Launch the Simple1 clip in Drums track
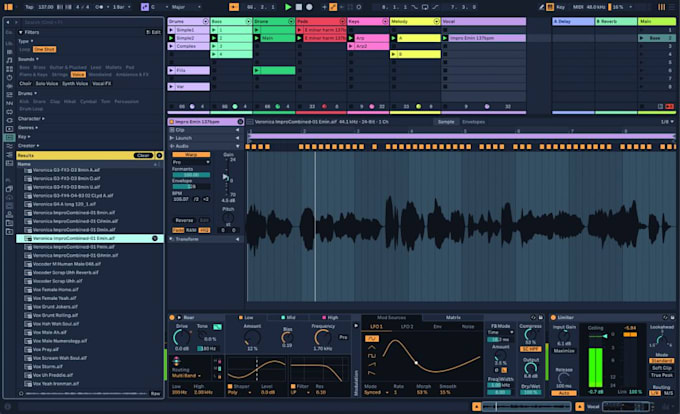The height and width of the screenshot is (414, 680). tap(171, 30)
